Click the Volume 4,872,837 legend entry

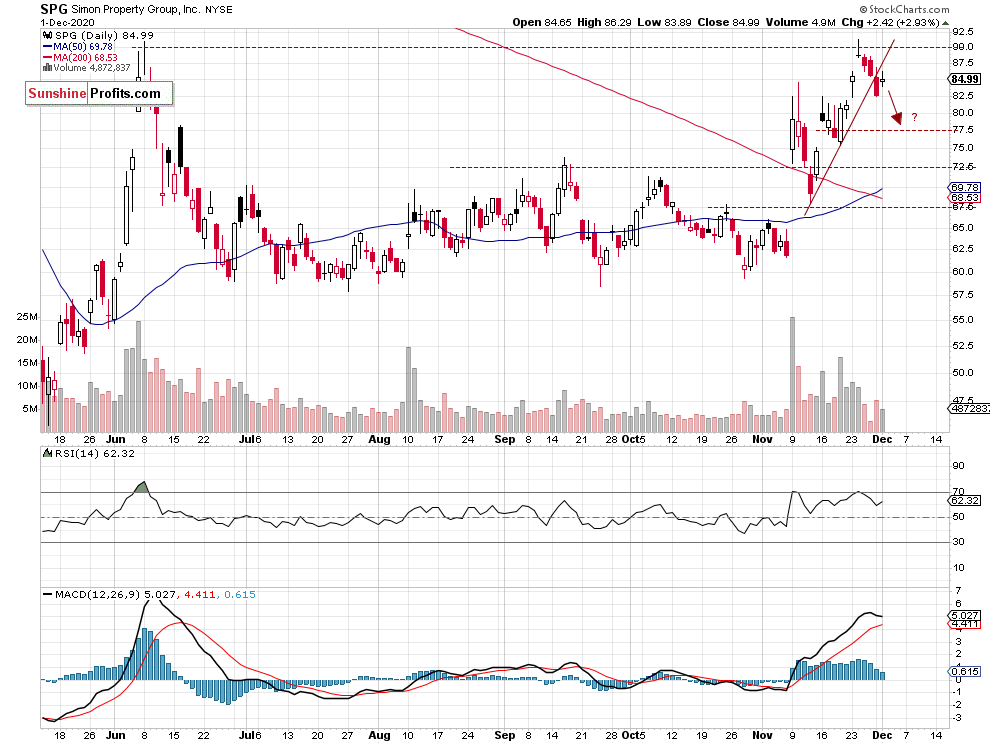(92, 68)
